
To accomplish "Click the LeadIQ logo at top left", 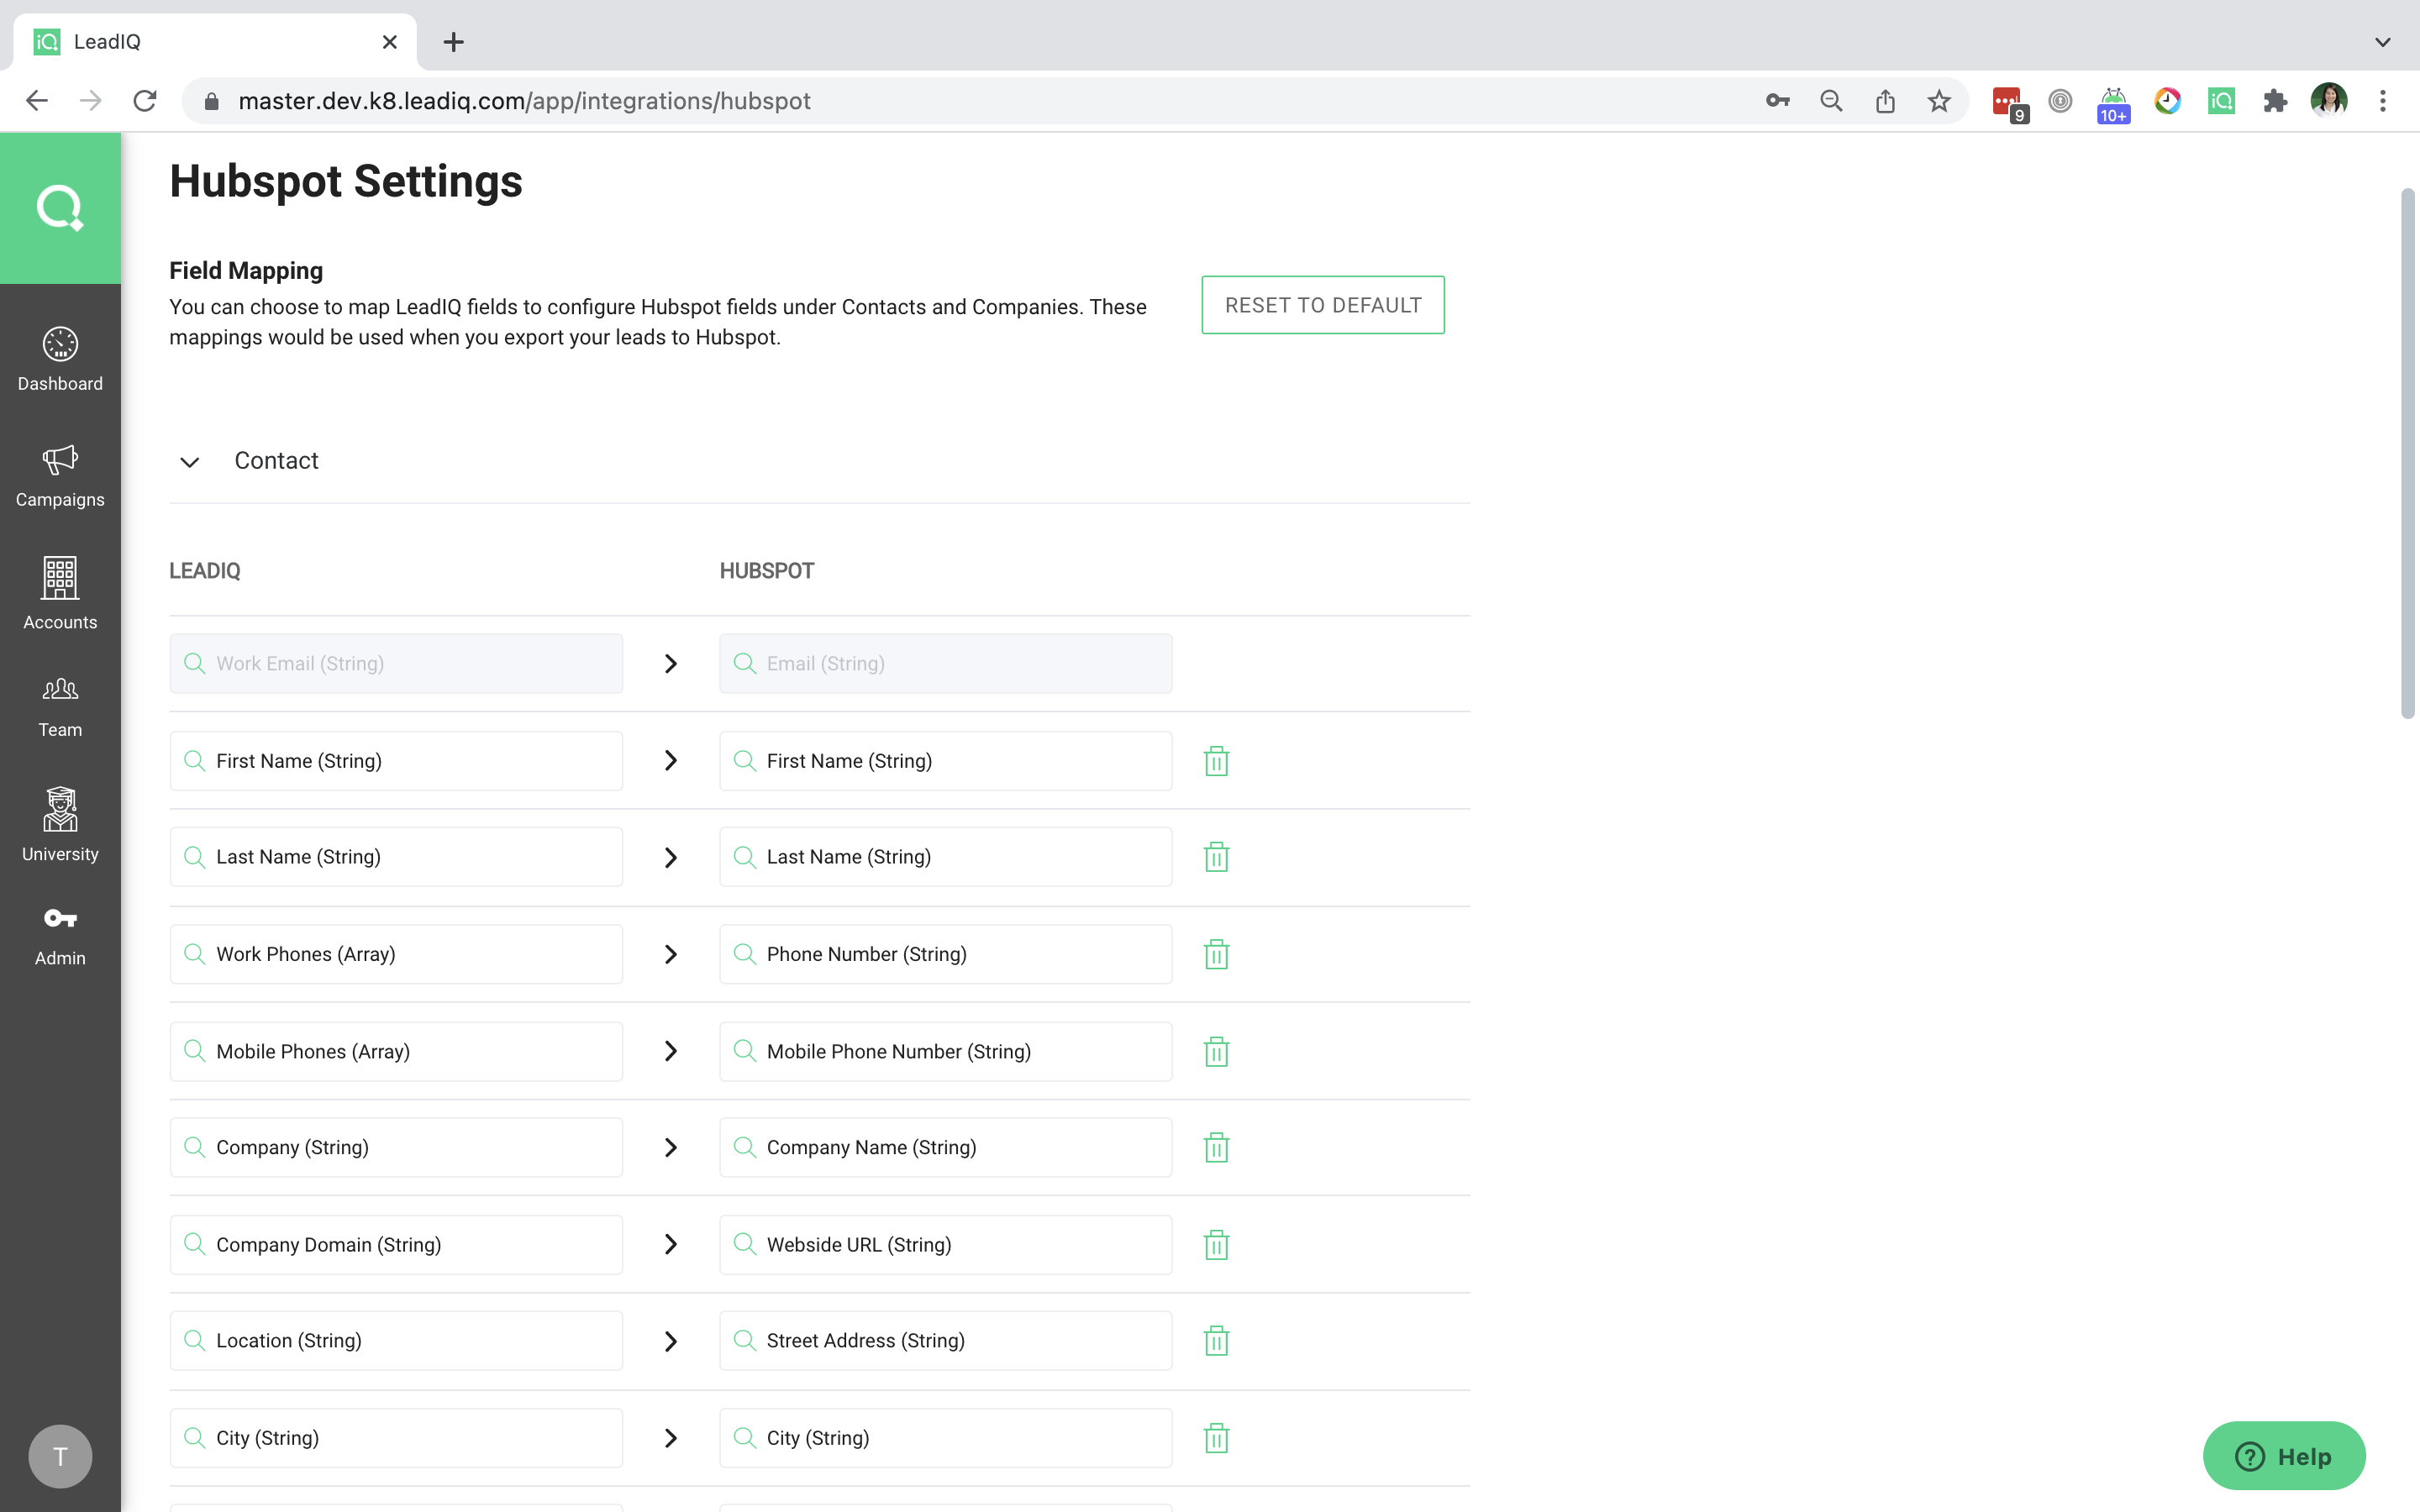I will [x=60, y=207].
